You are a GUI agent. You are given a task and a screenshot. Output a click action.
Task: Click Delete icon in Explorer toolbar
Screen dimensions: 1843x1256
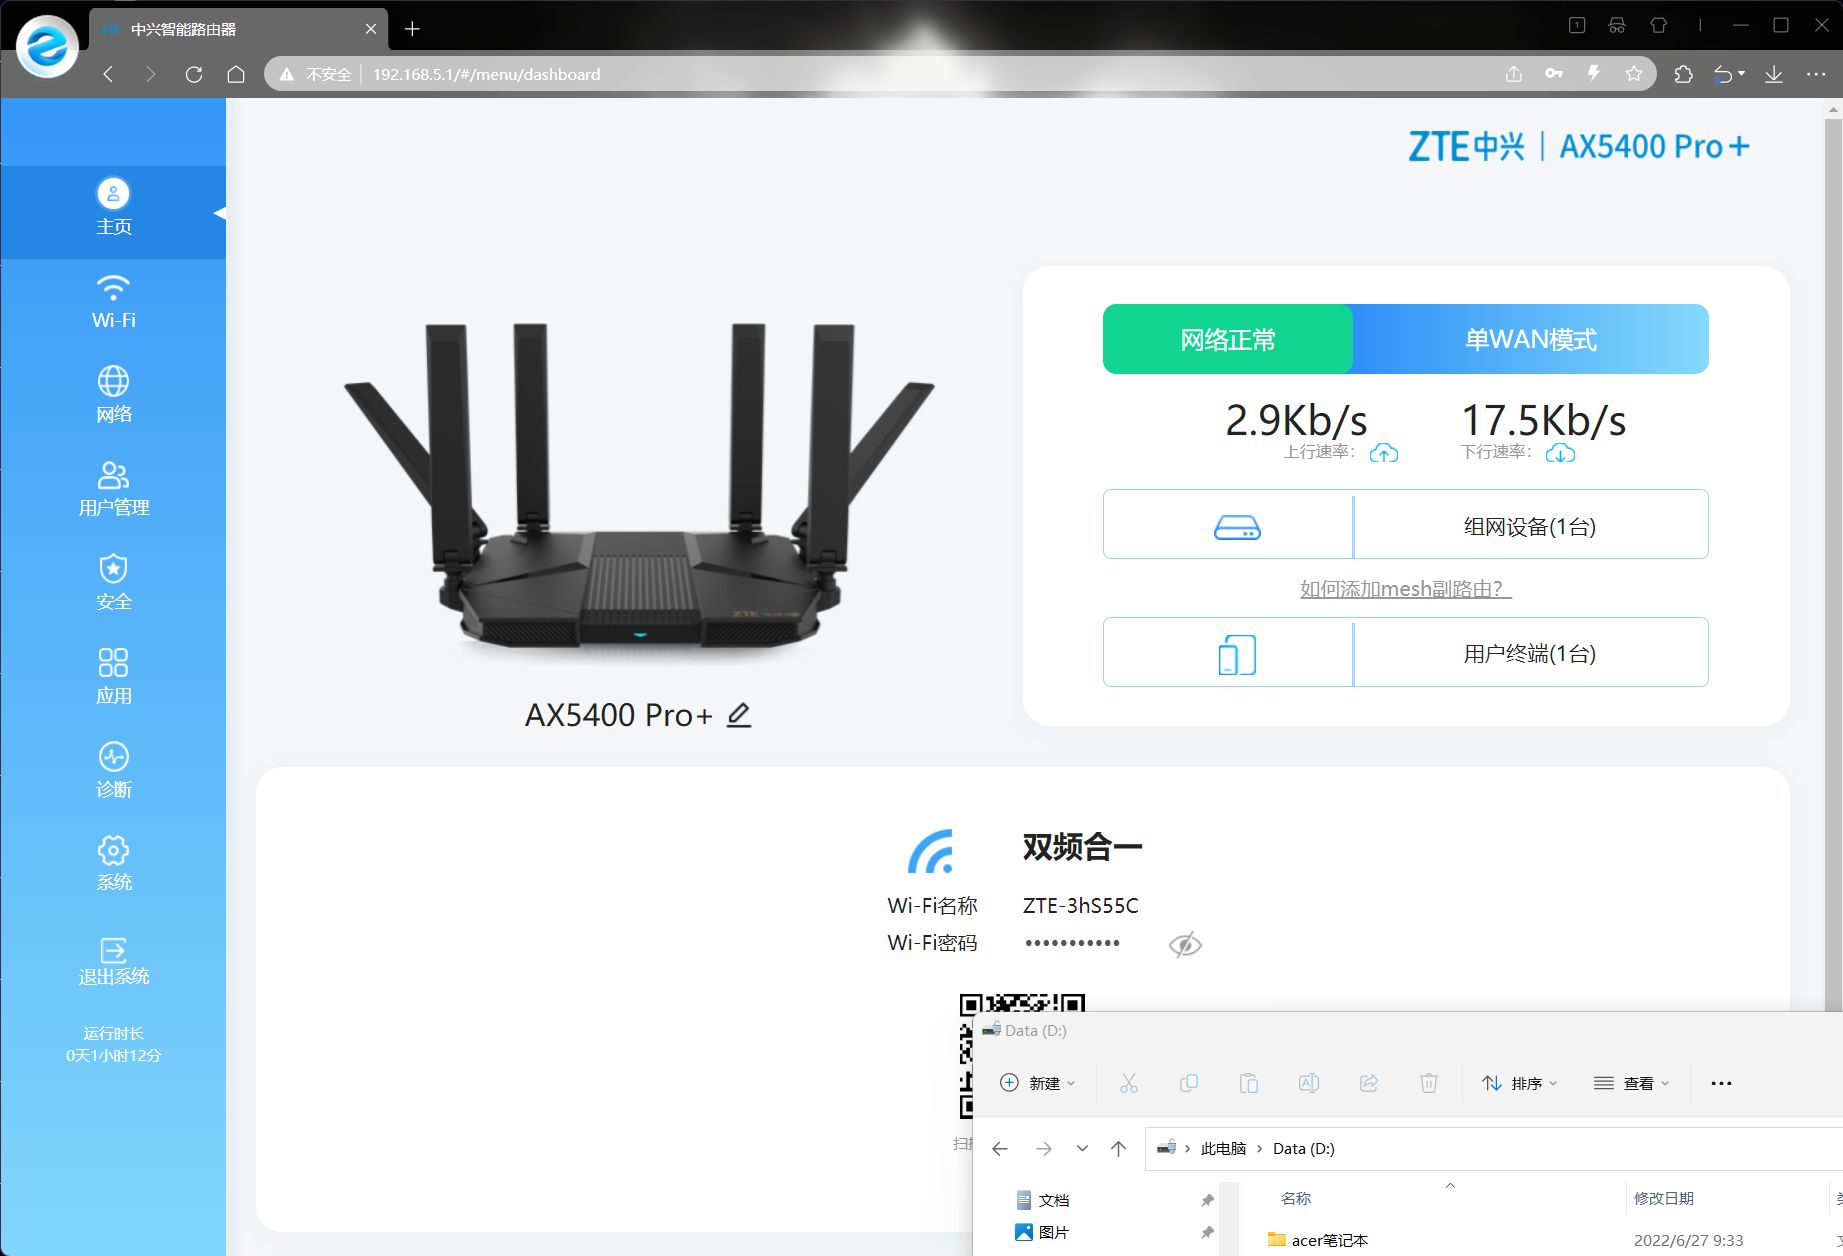(1429, 1083)
